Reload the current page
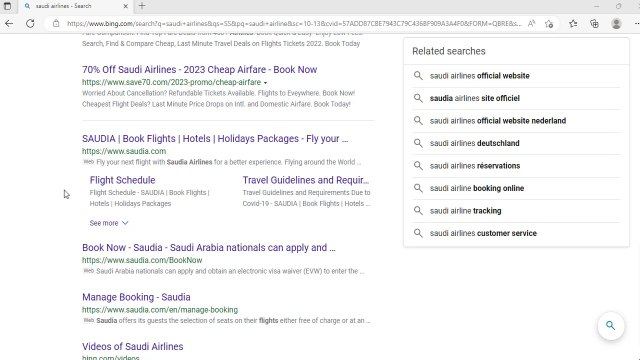 30,24
